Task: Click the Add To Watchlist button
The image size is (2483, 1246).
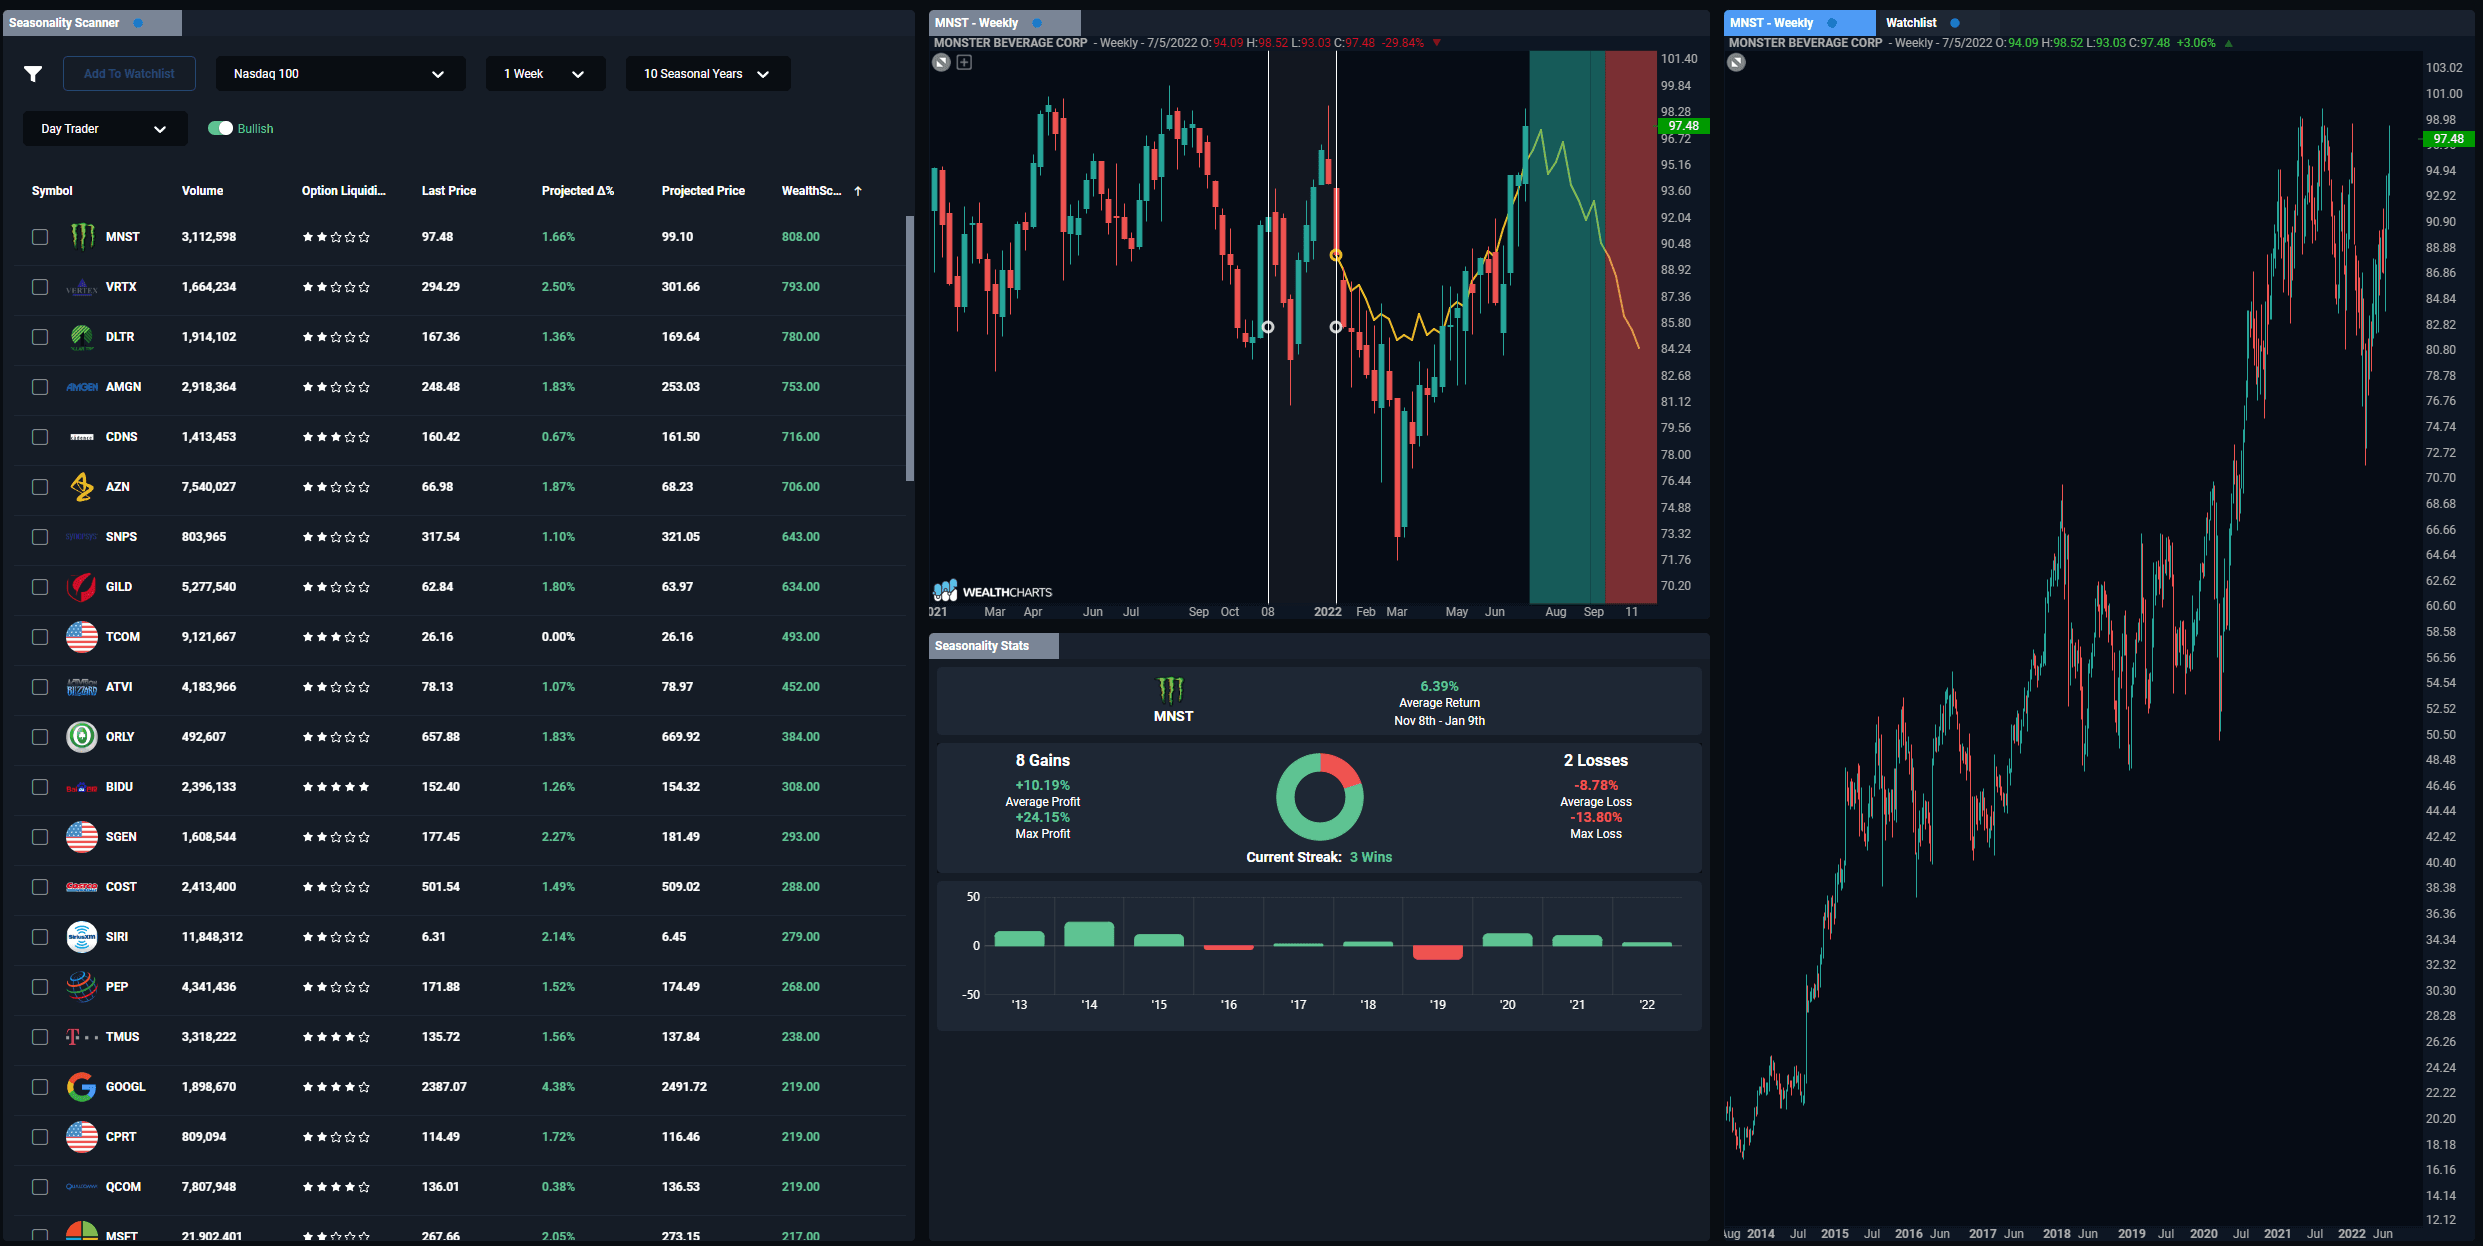Action: 129,74
